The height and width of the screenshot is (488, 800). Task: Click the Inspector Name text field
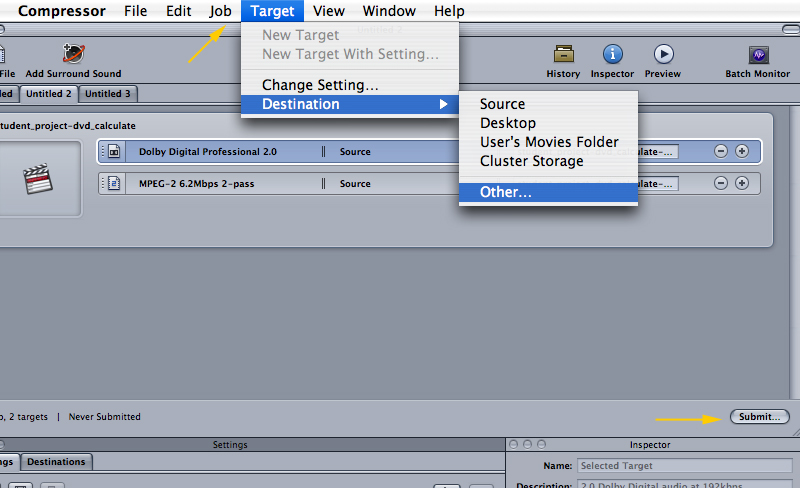685,466
